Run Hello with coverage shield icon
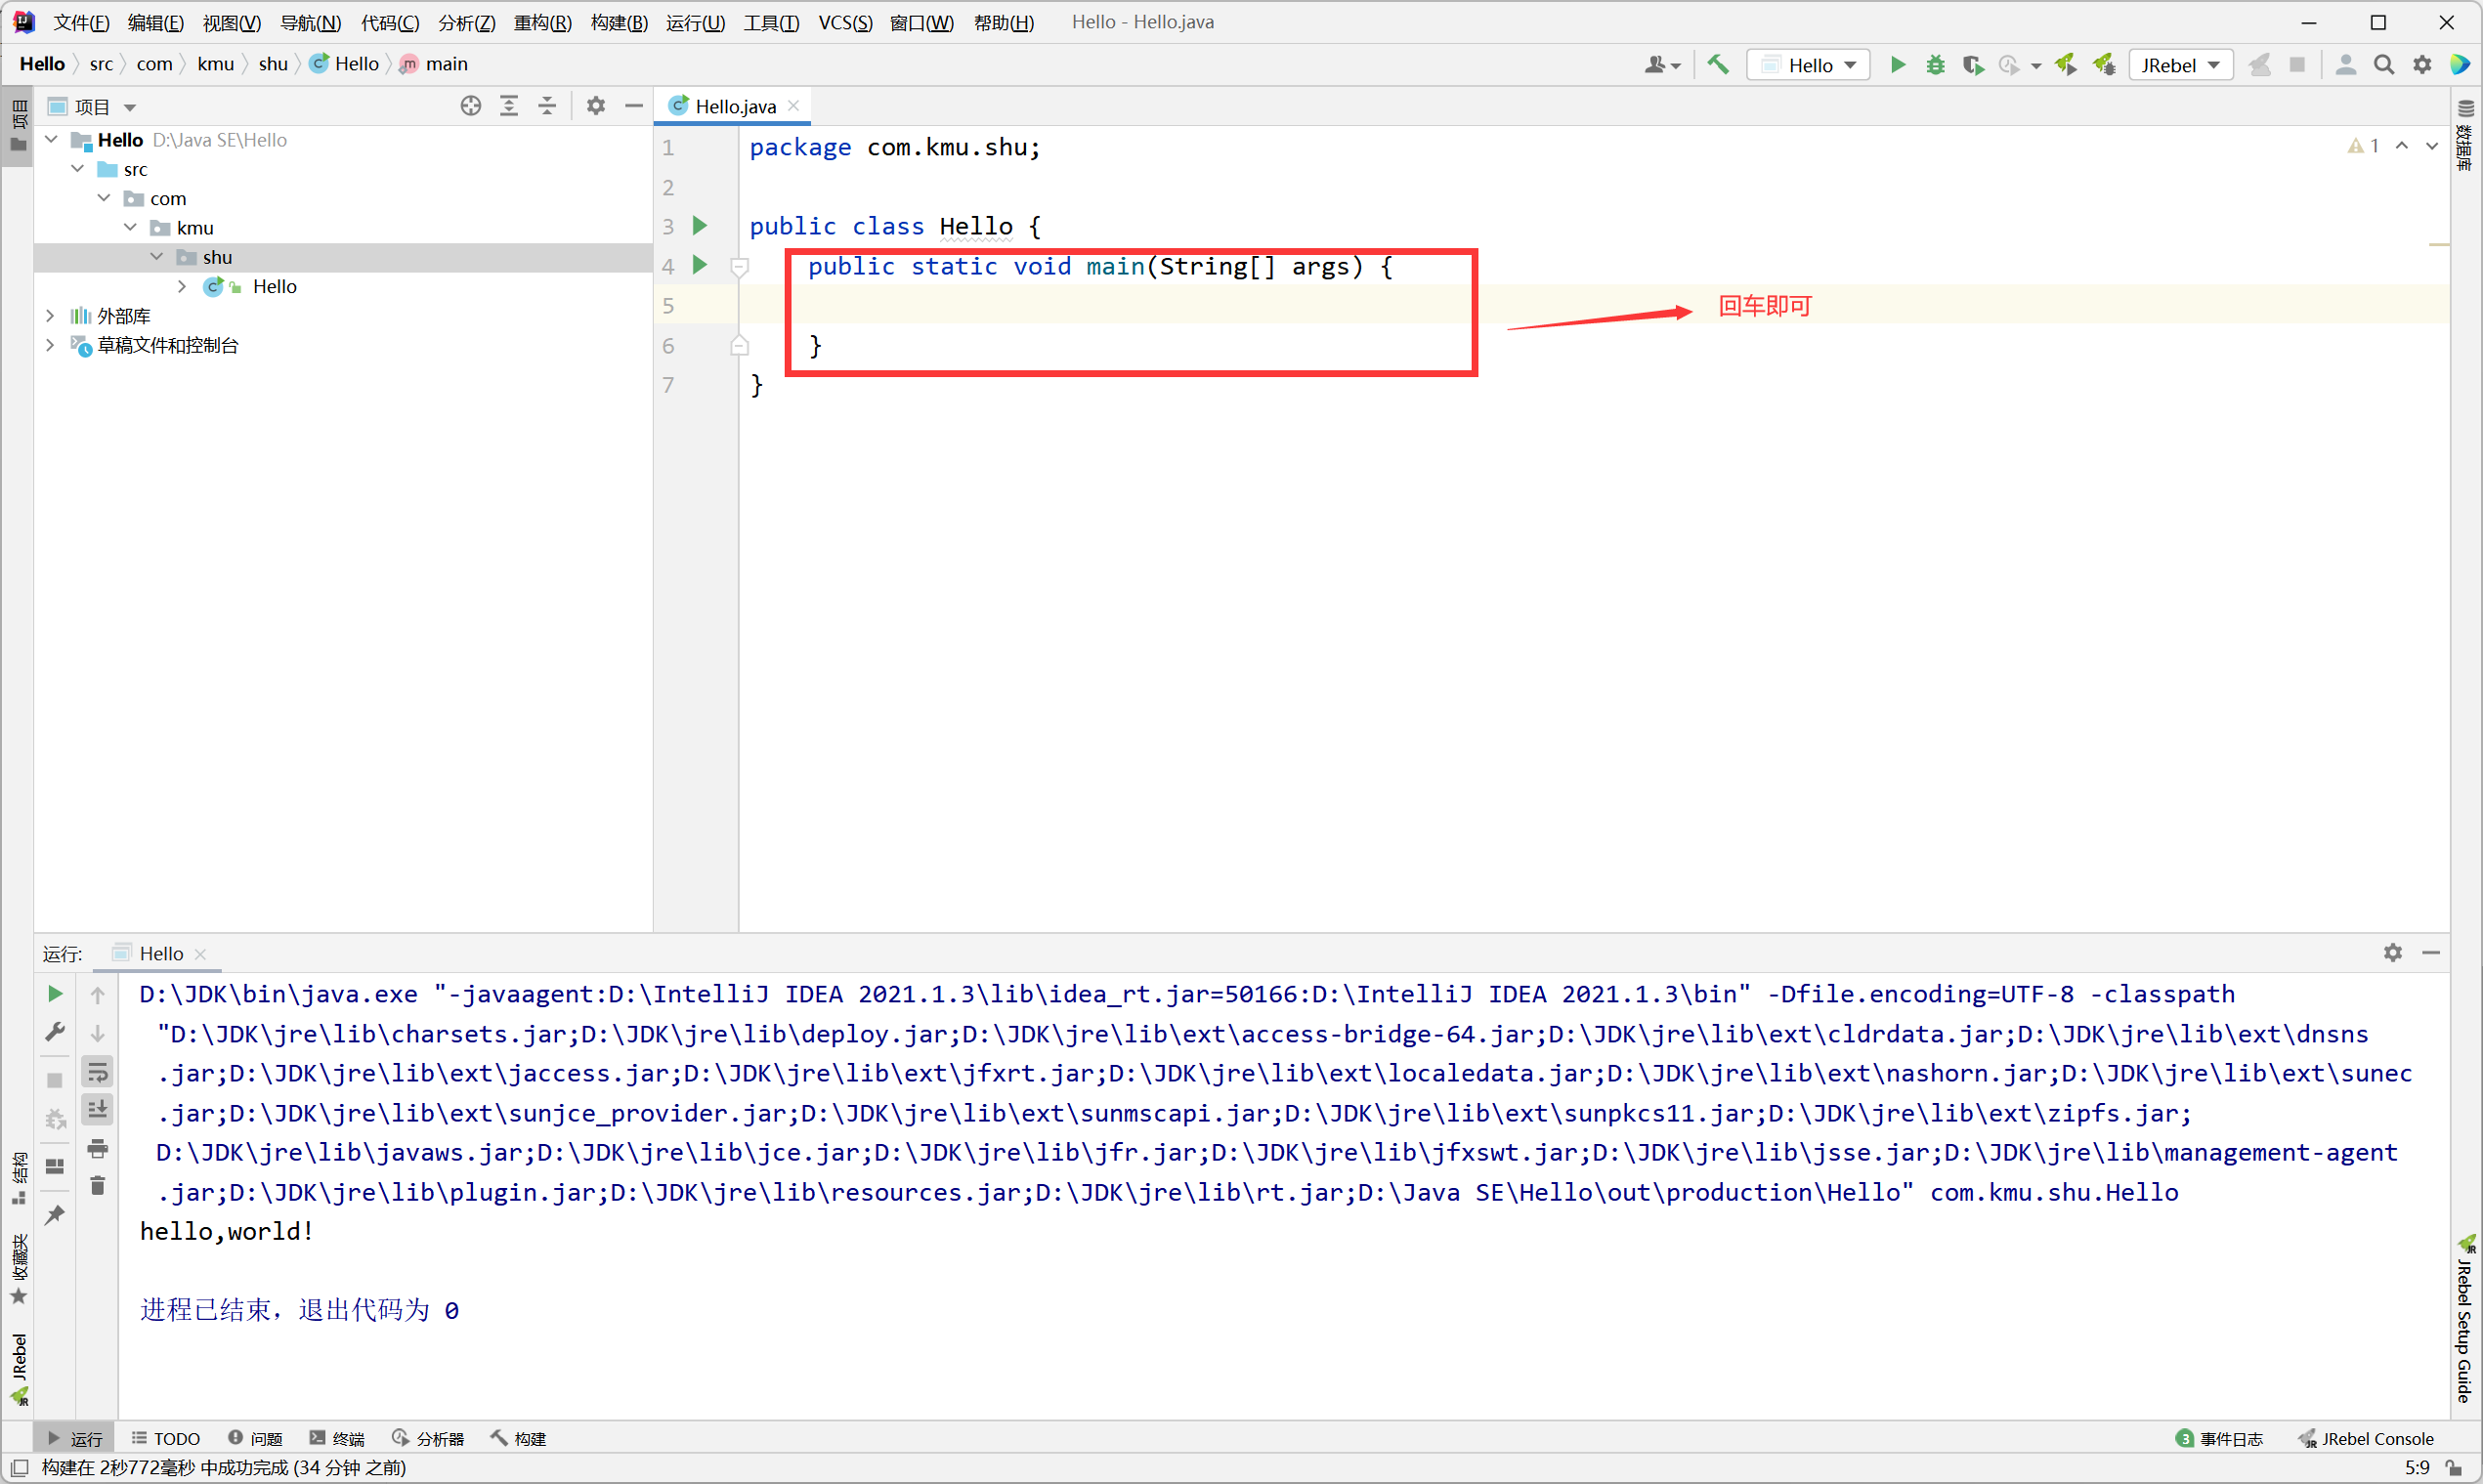The image size is (2483, 1484). click(1973, 64)
